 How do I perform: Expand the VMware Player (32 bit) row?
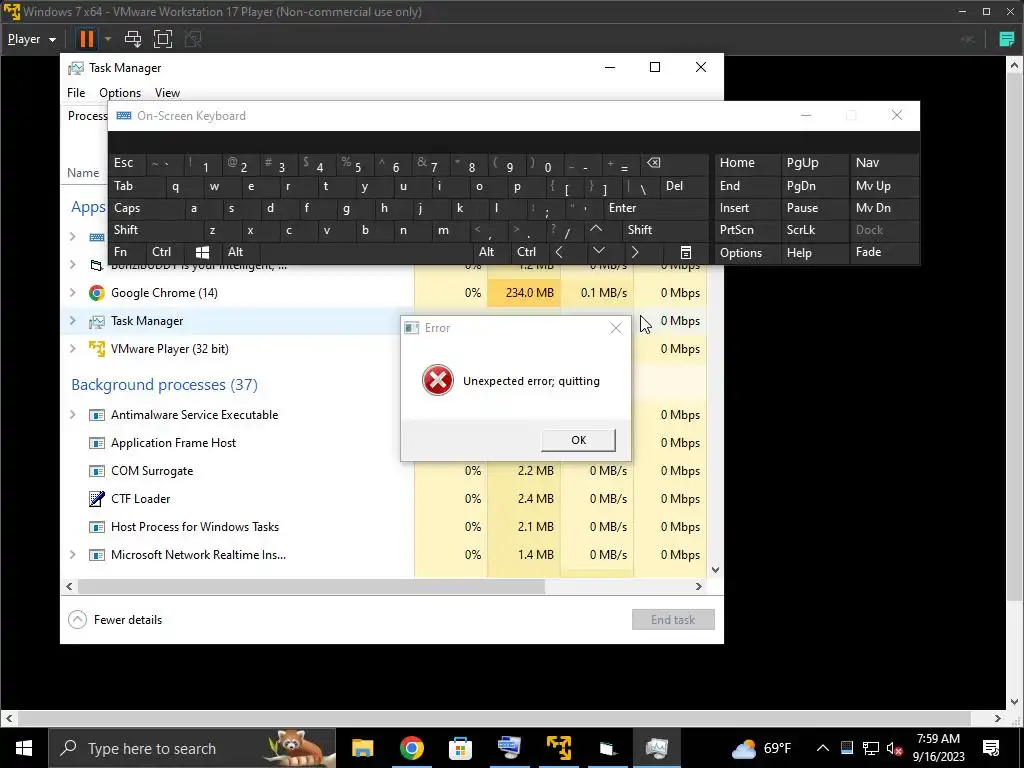pyautogui.click(x=72, y=349)
